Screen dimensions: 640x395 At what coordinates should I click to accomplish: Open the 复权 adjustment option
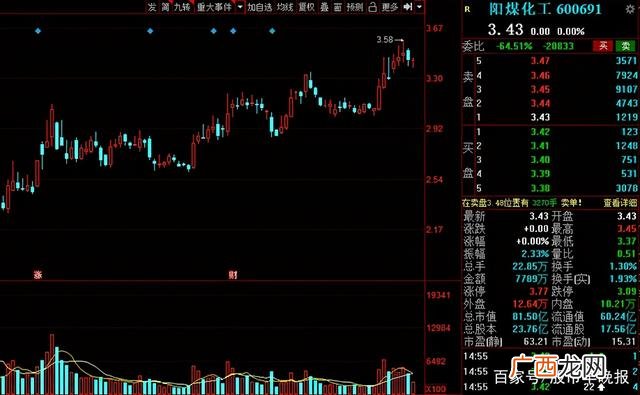[306, 7]
